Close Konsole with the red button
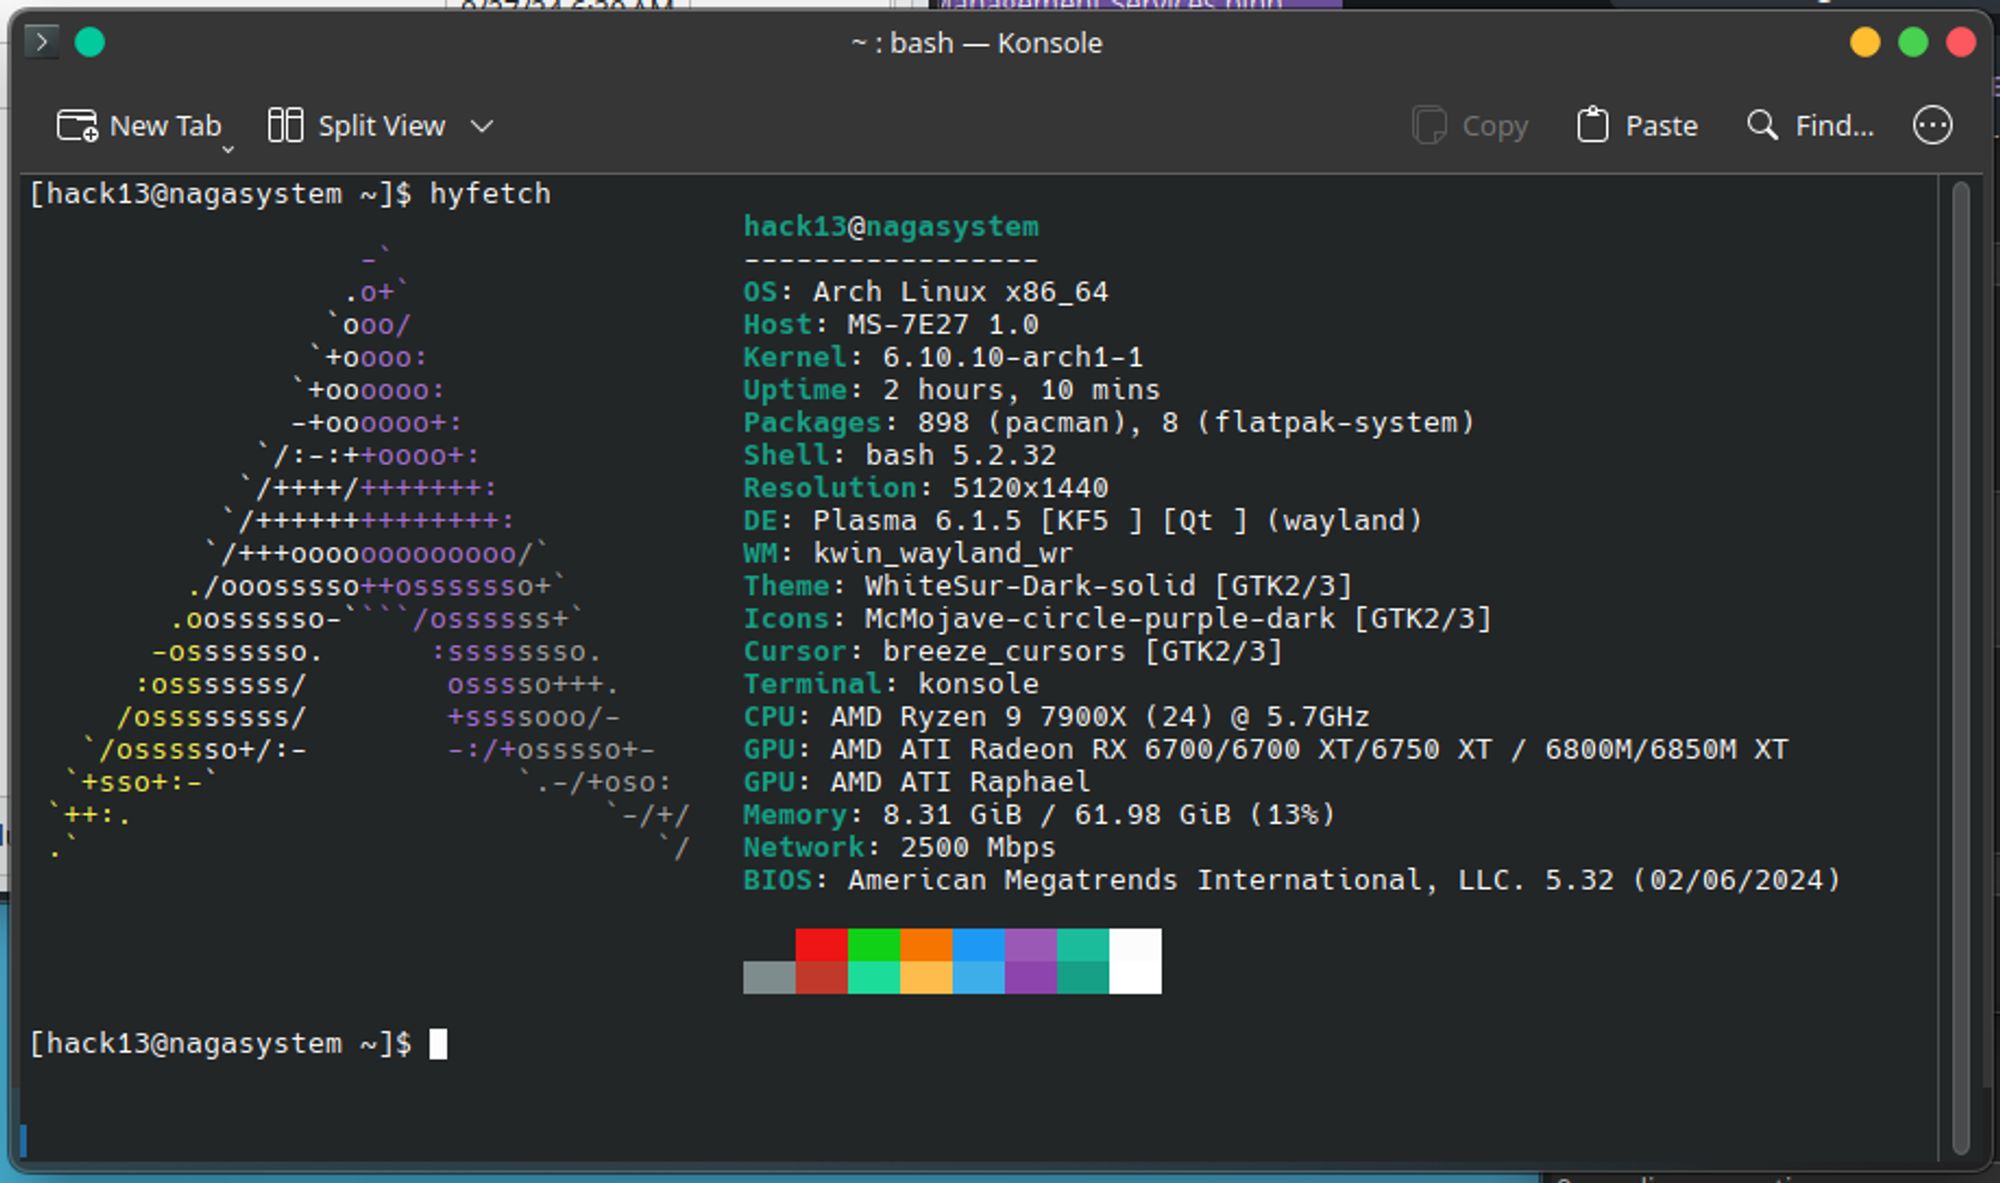 click(1961, 42)
